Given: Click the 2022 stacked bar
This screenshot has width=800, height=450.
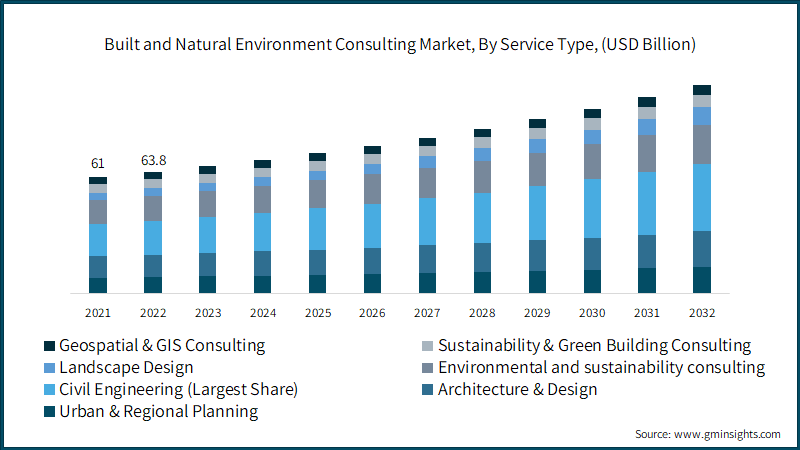Looking at the screenshot, I should (x=153, y=233).
